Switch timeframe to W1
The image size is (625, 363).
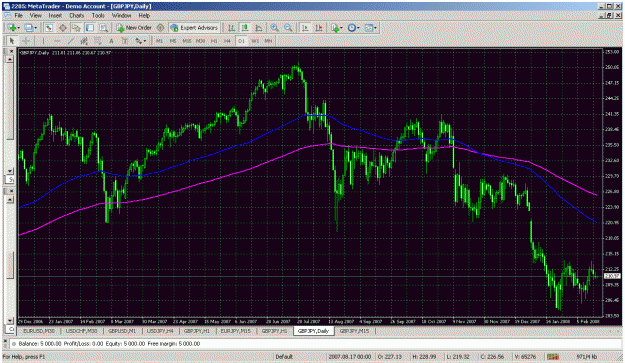pos(255,41)
